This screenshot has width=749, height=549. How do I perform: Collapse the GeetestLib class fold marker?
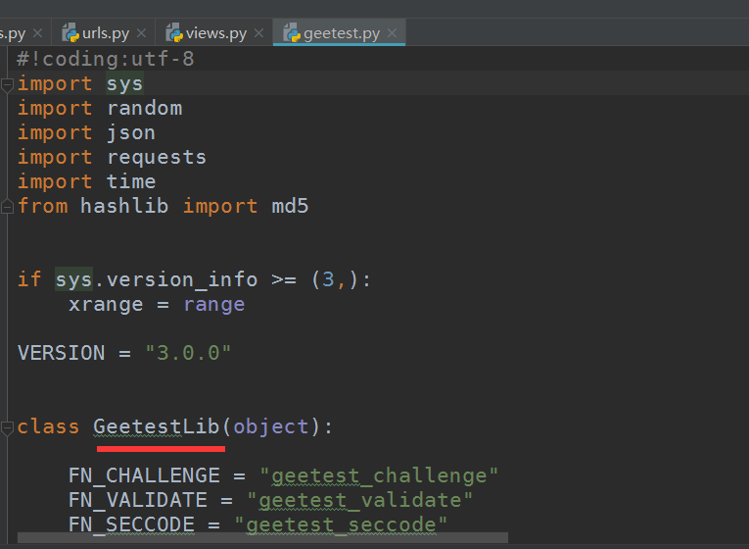pyautogui.click(x=7, y=427)
